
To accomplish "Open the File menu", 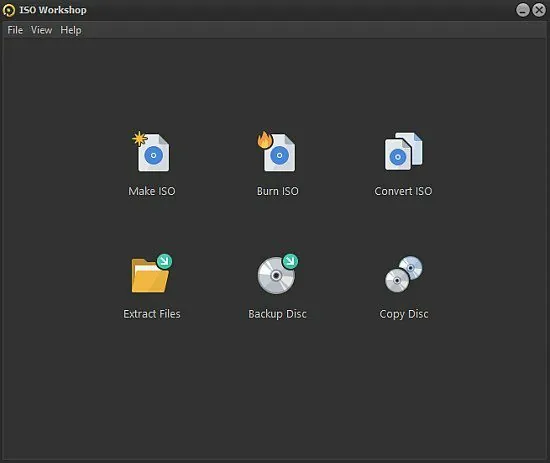I will click(15, 30).
